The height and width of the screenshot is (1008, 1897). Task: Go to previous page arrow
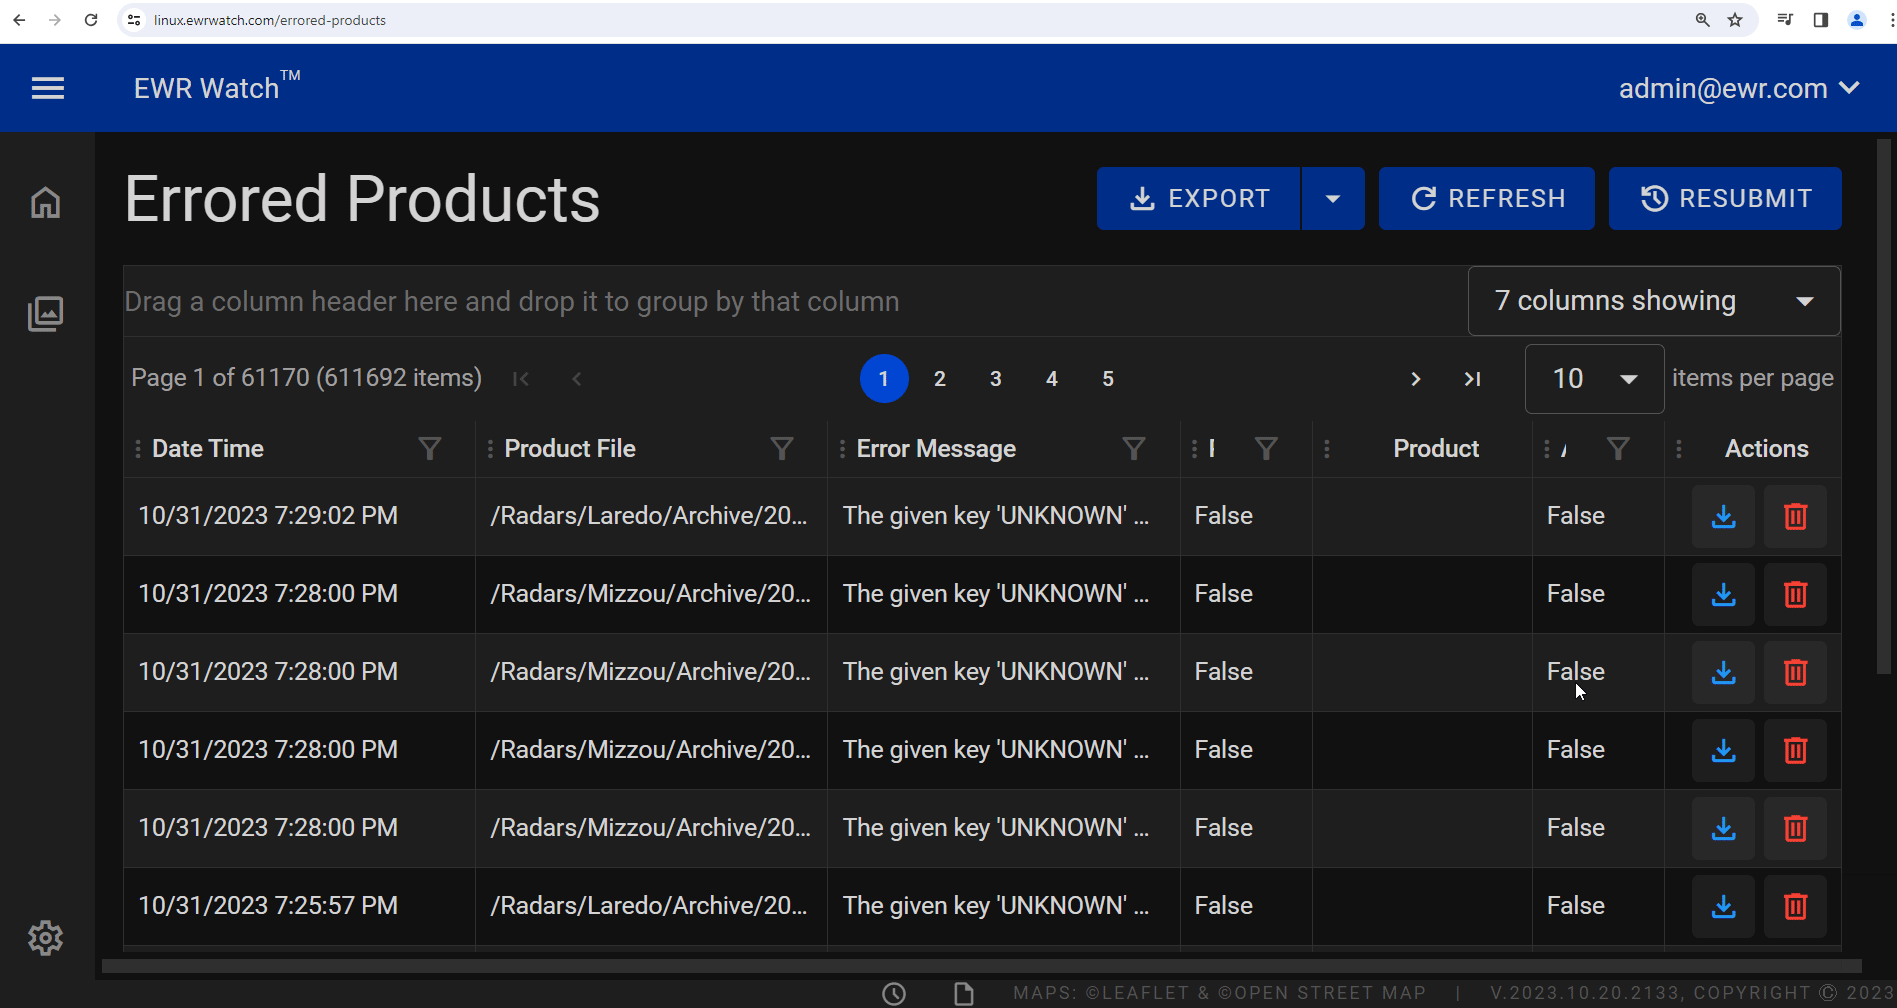pos(577,379)
